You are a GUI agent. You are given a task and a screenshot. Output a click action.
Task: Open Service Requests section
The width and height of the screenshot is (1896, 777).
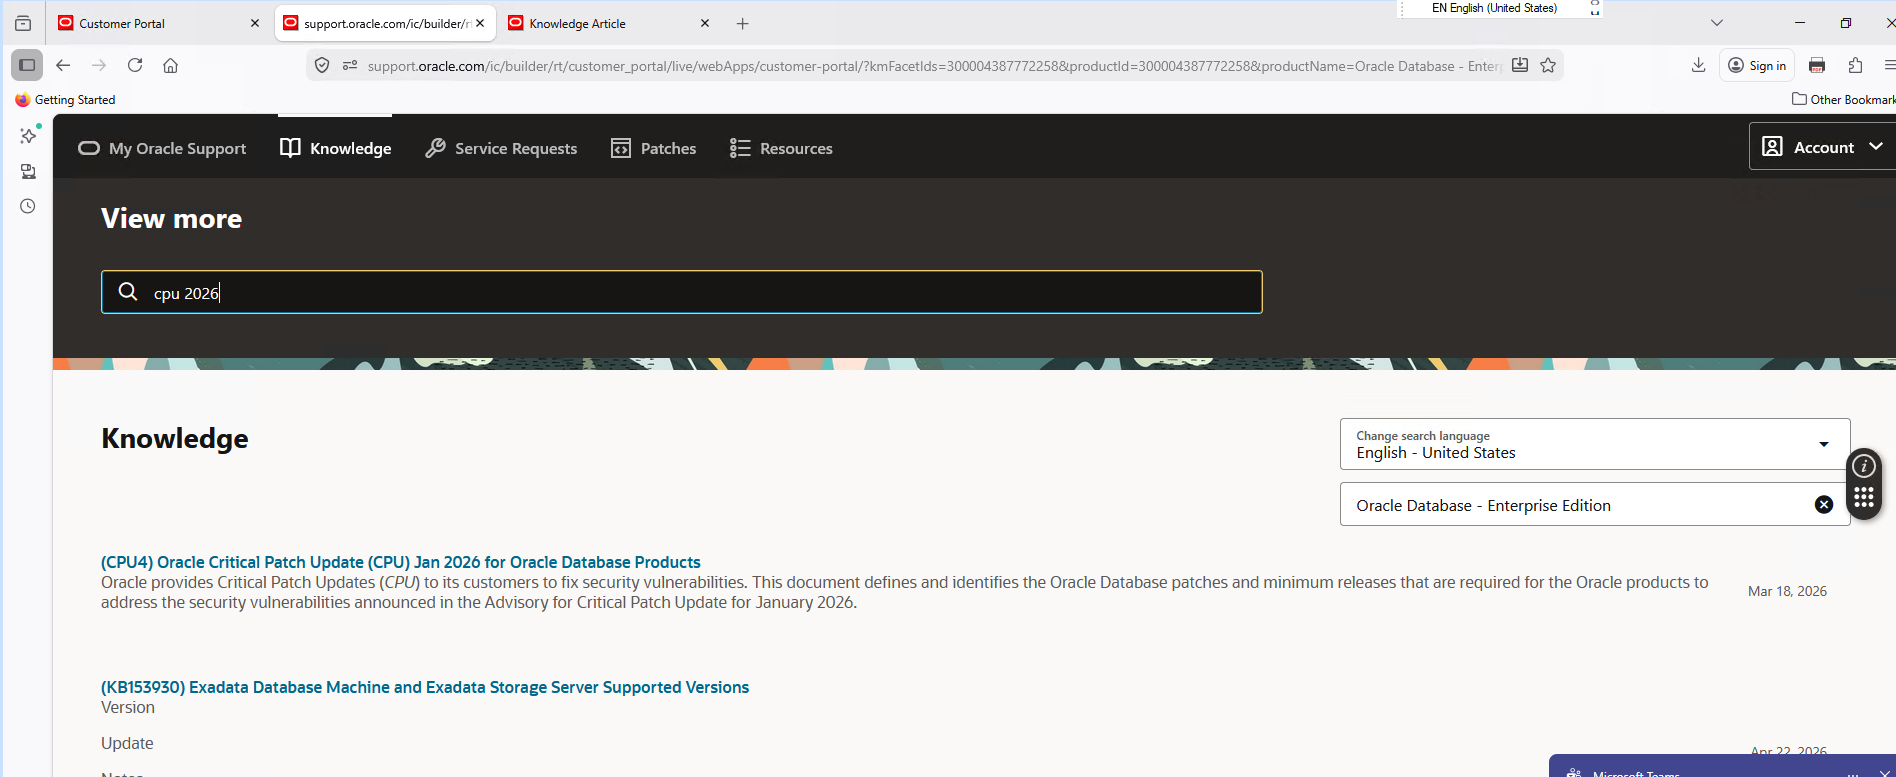pyautogui.click(x=501, y=148)
